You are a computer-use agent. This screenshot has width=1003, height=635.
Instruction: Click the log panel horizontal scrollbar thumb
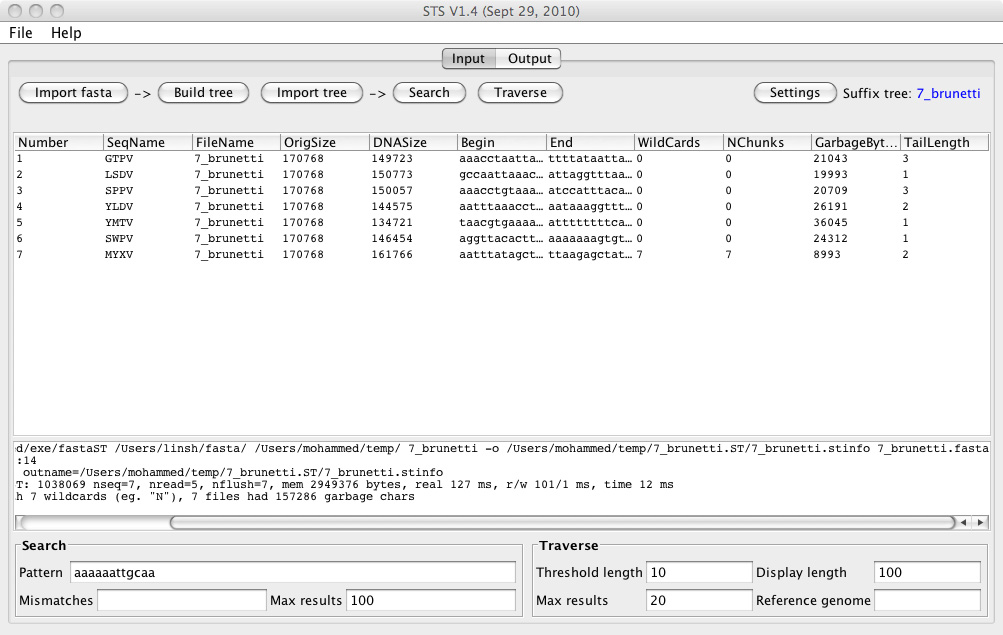[x=562, y=522]
